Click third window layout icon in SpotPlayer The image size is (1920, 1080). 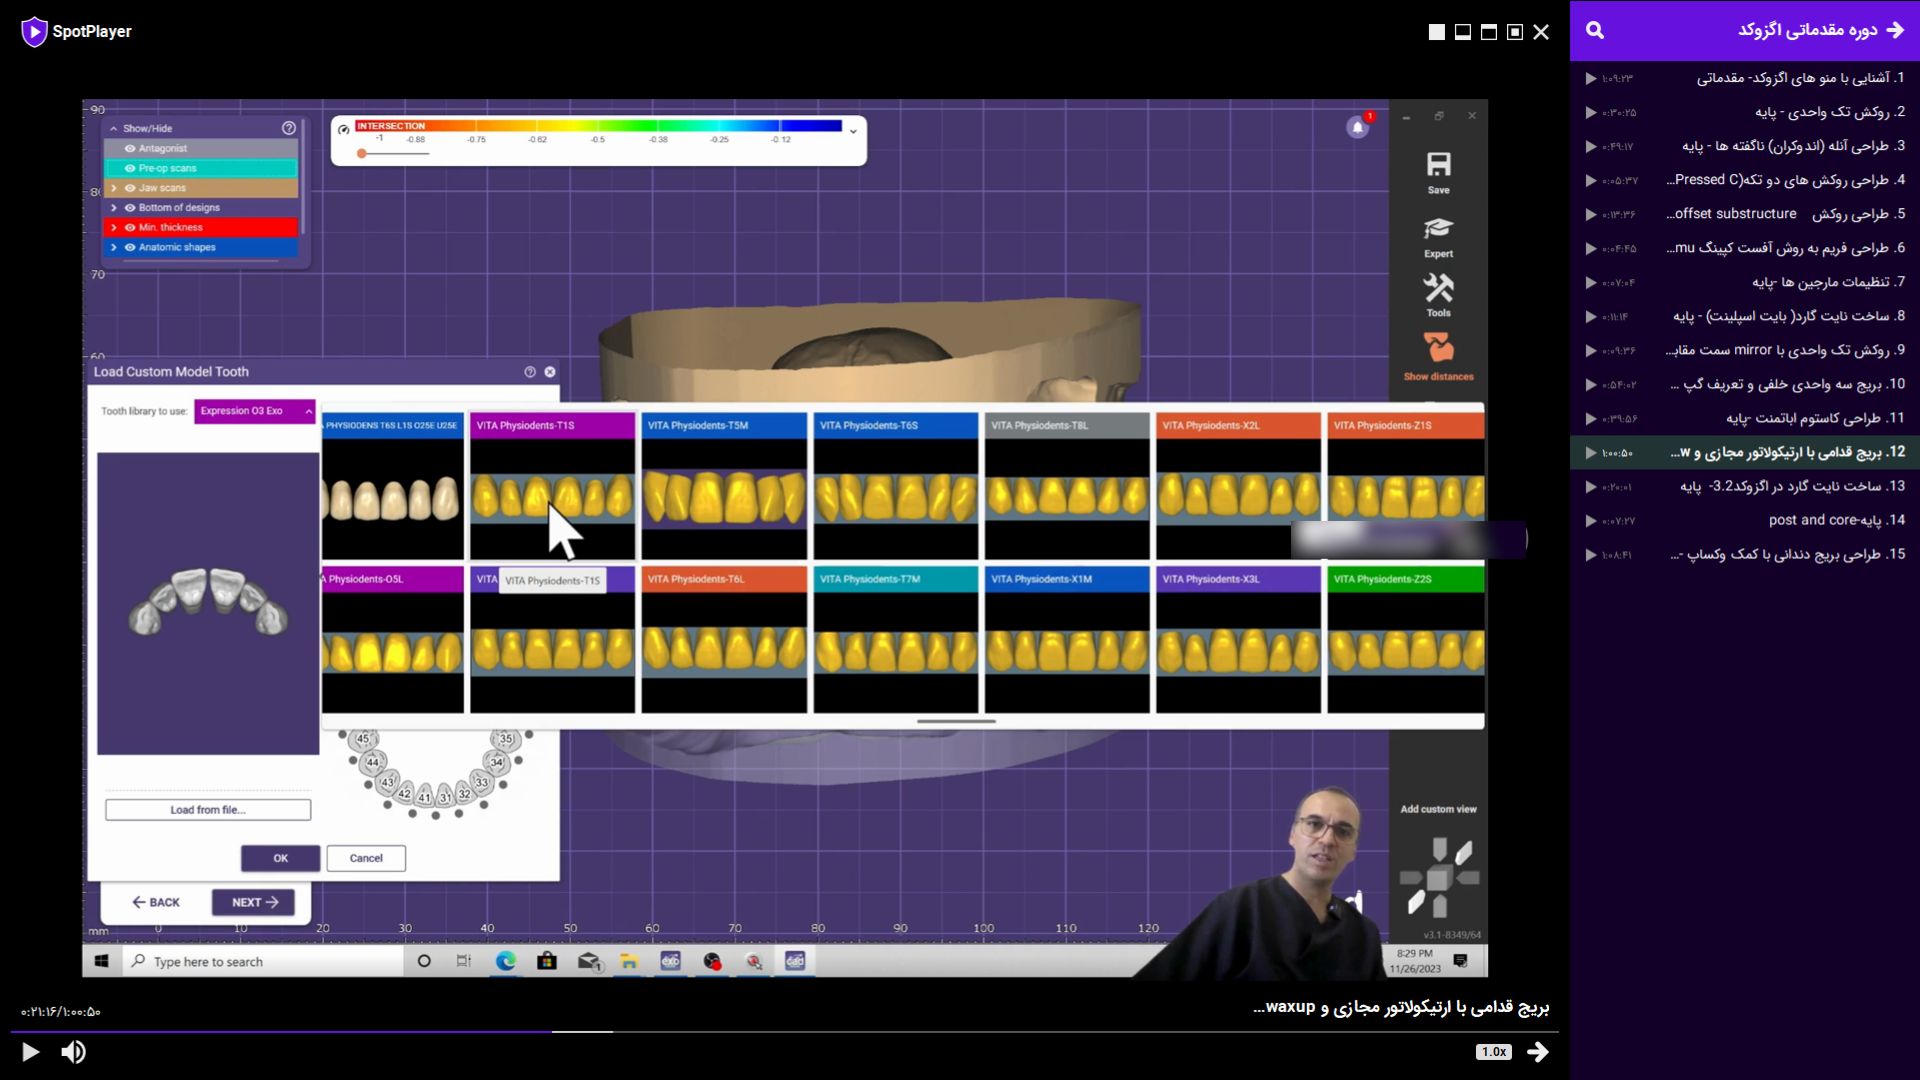click(1489, 32)
